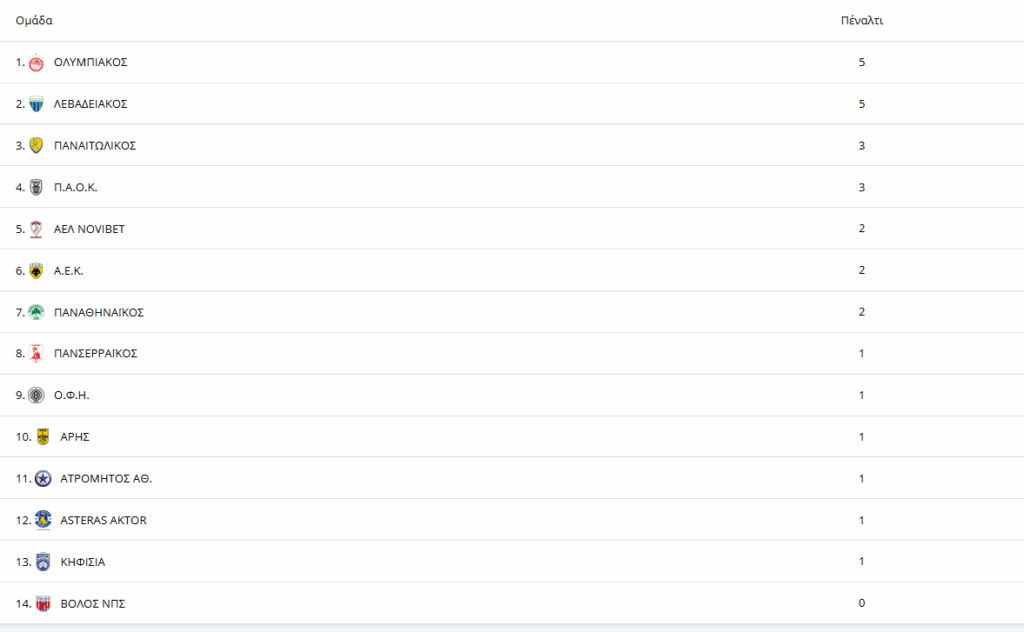The width and height of the screenshot is (1024, 632).
Task: Click the O.F.I. circular team logo
Action: 36,395
